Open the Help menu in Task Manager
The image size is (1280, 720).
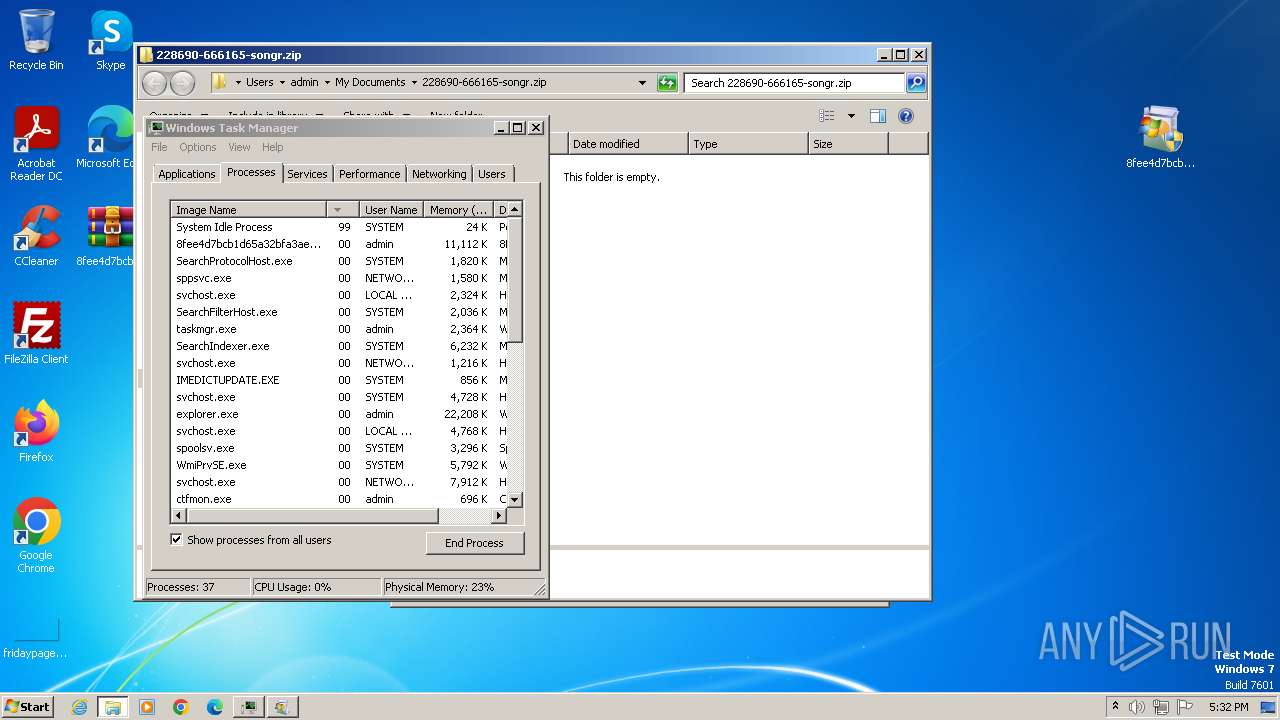click(272, 147)
